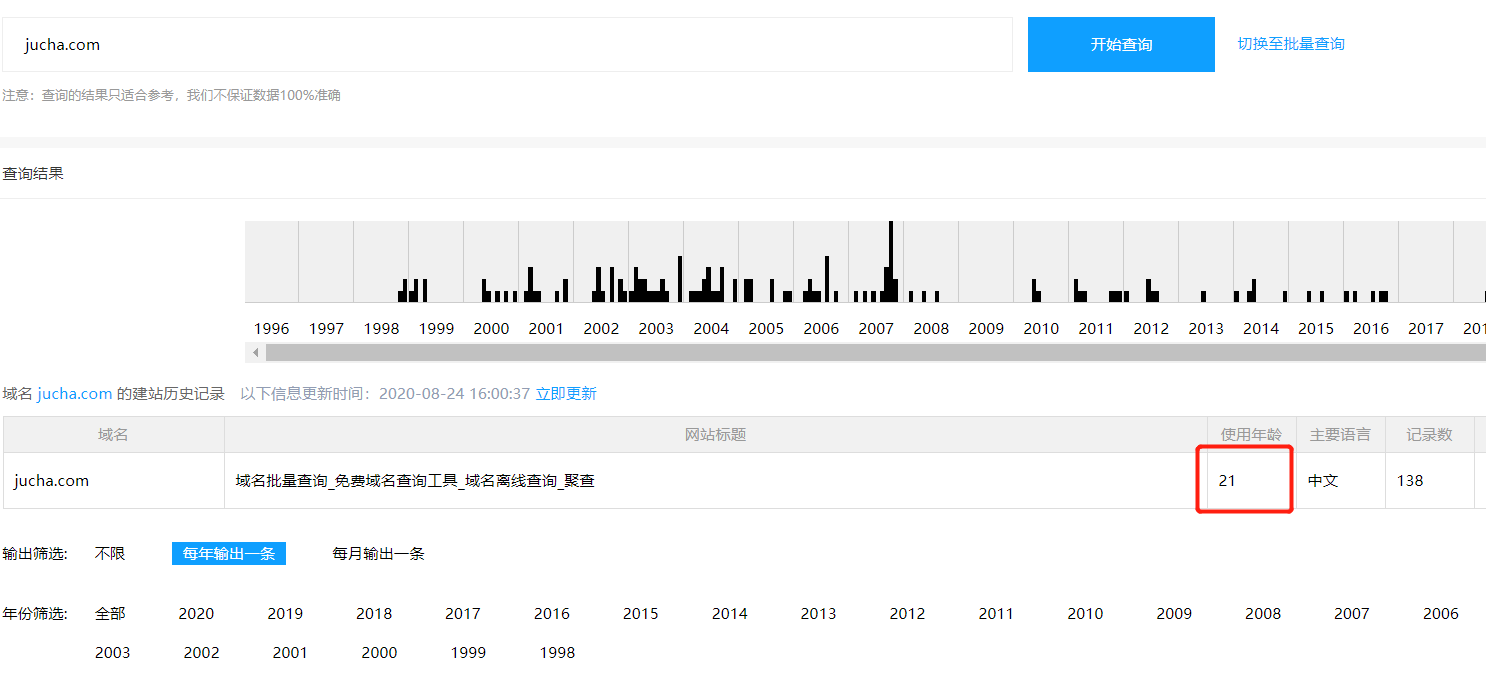Open the 切换至批量查询 link
Image resolution: width=1486 pixels, height=684 pixels.
1290,44
